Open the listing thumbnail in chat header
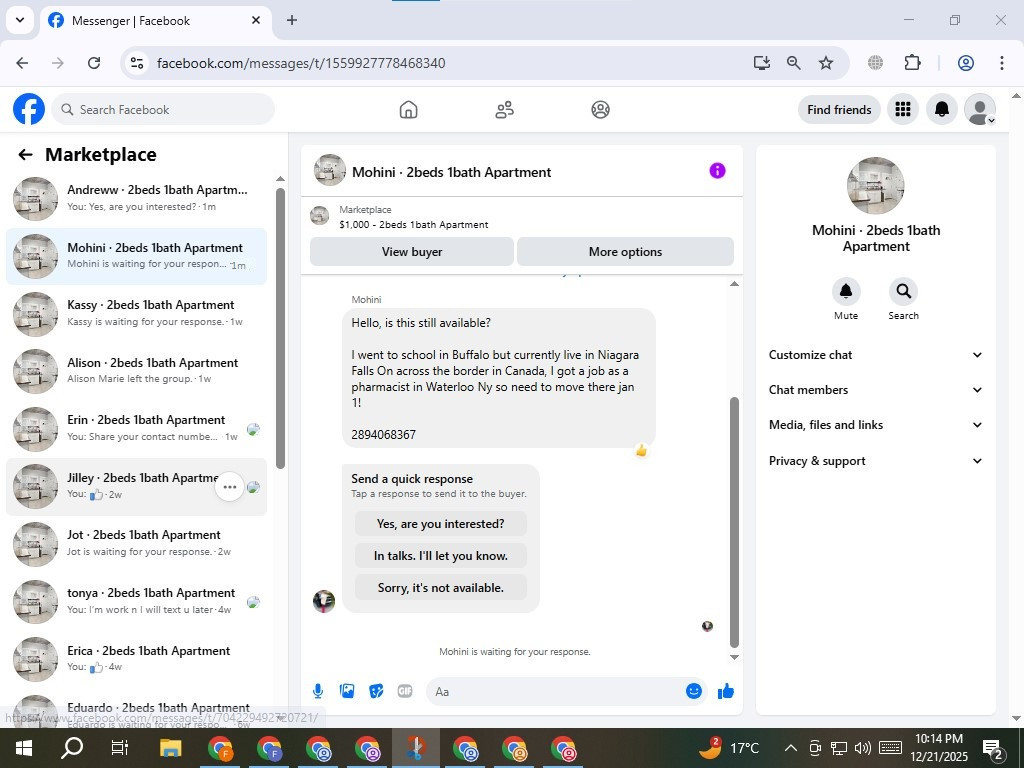The width and height of the screenshot is (1024, 768). pos(330,170)
